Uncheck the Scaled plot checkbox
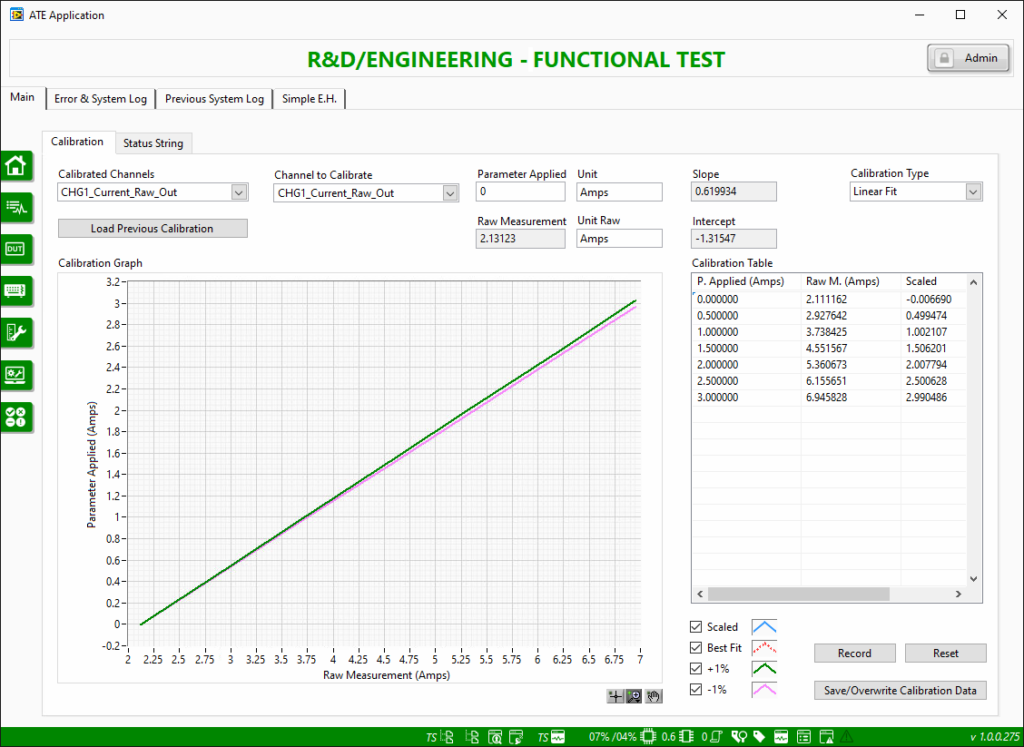This screenshot has width=1024, height=747. pos(696,627)
